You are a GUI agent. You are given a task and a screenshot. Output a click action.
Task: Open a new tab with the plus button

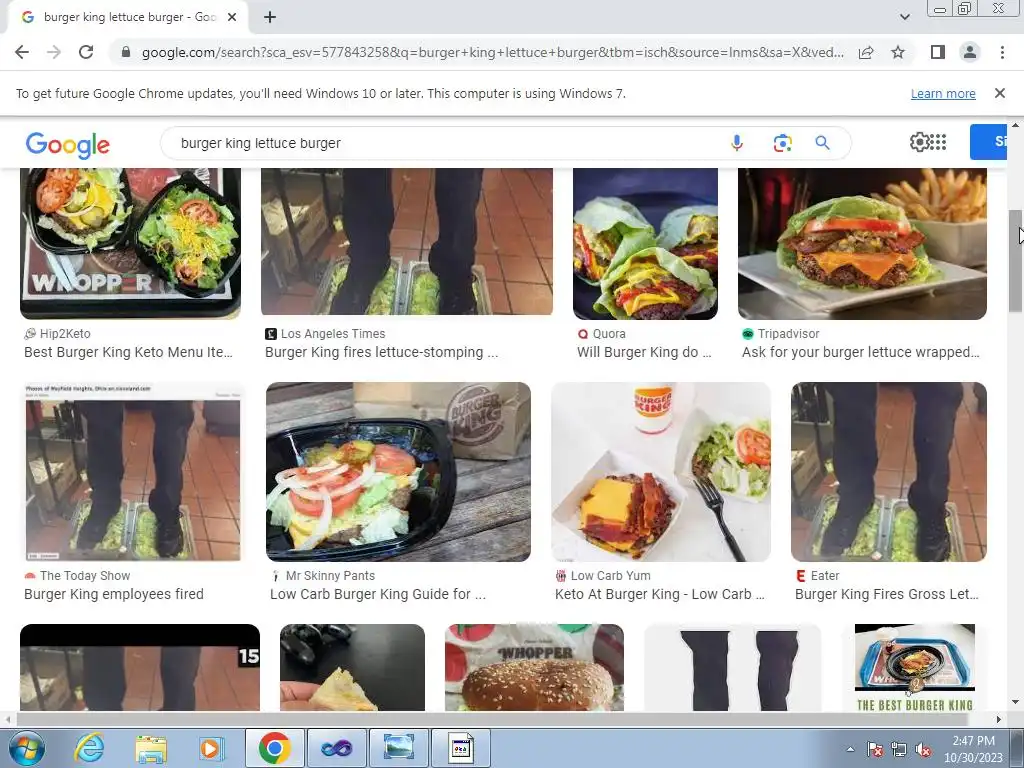tap(270, 17)
